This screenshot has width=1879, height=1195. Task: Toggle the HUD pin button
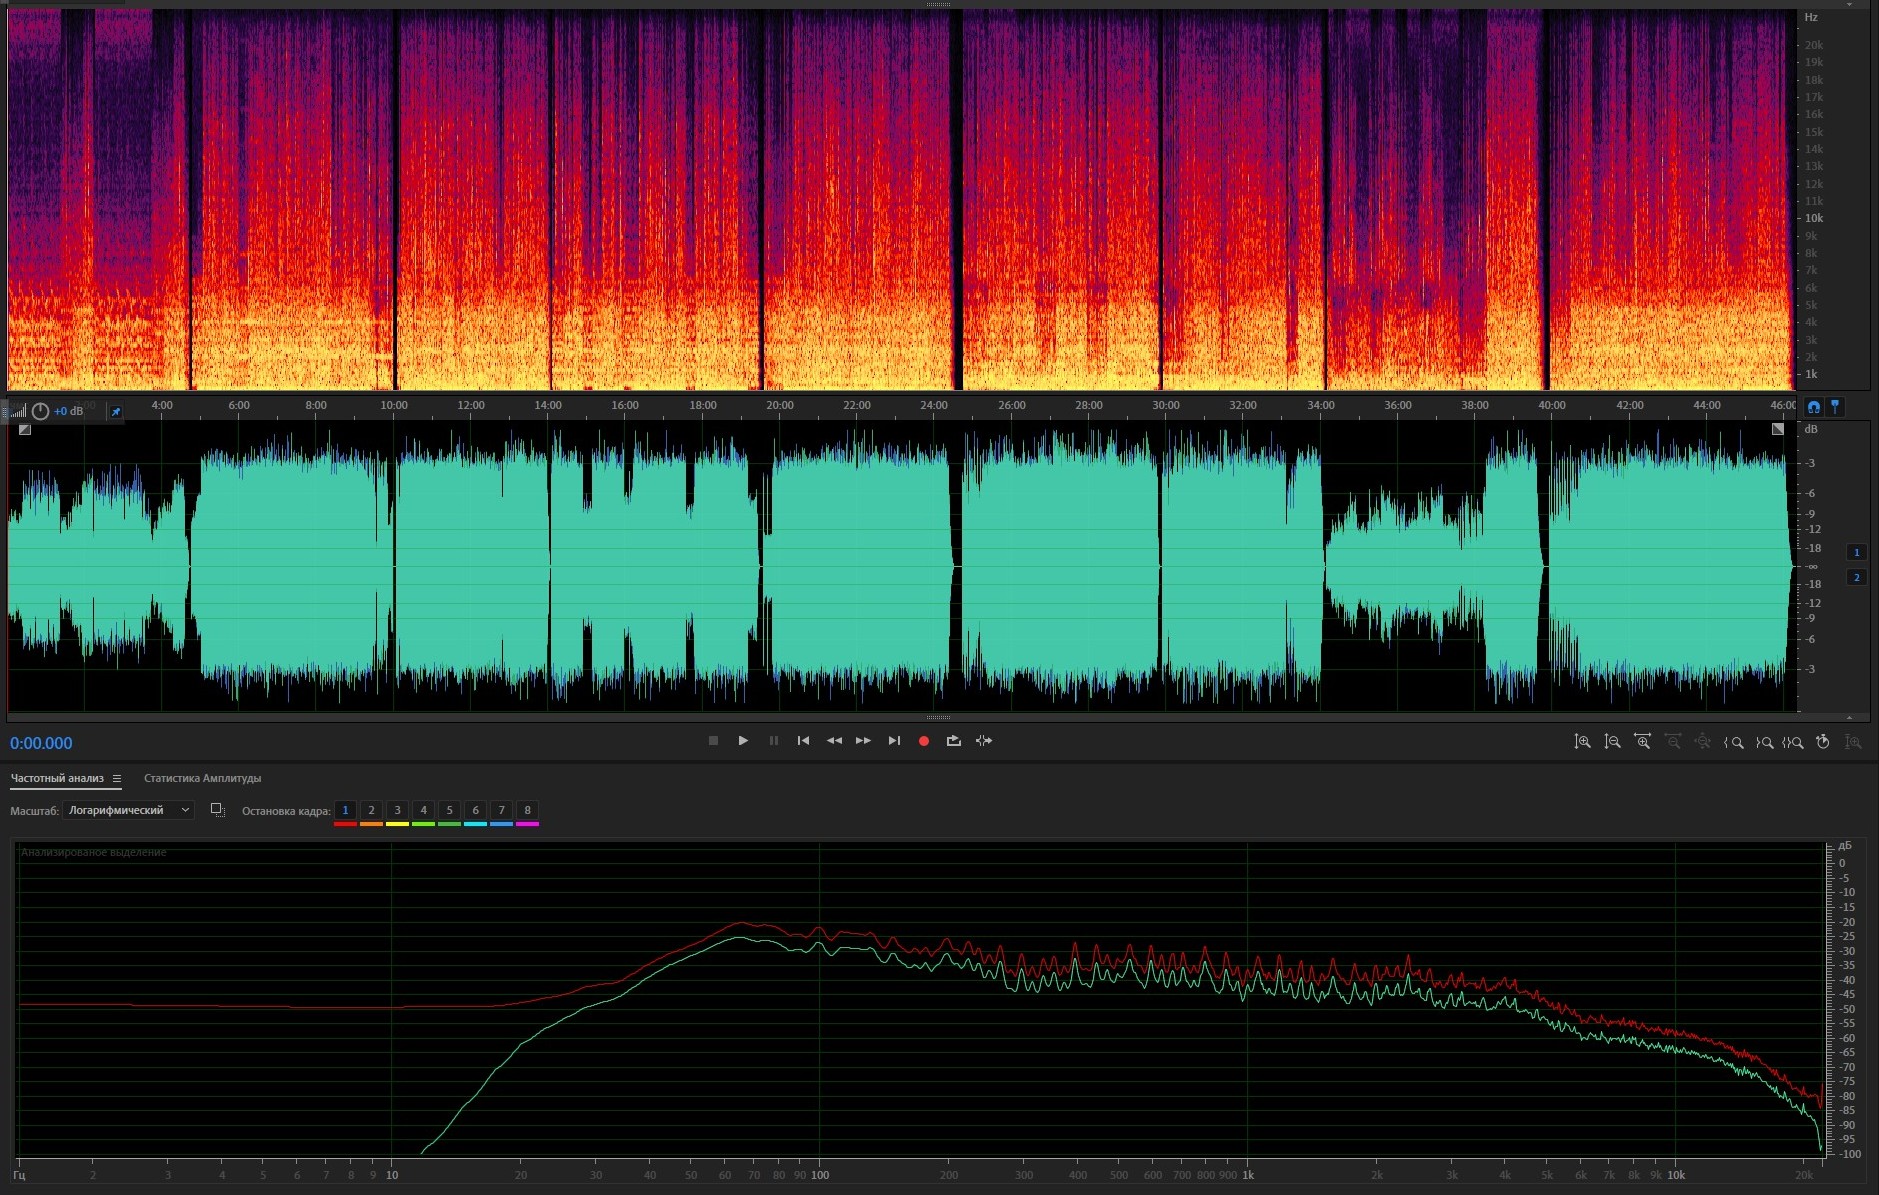pyautogui.click(x=115, y=411)
